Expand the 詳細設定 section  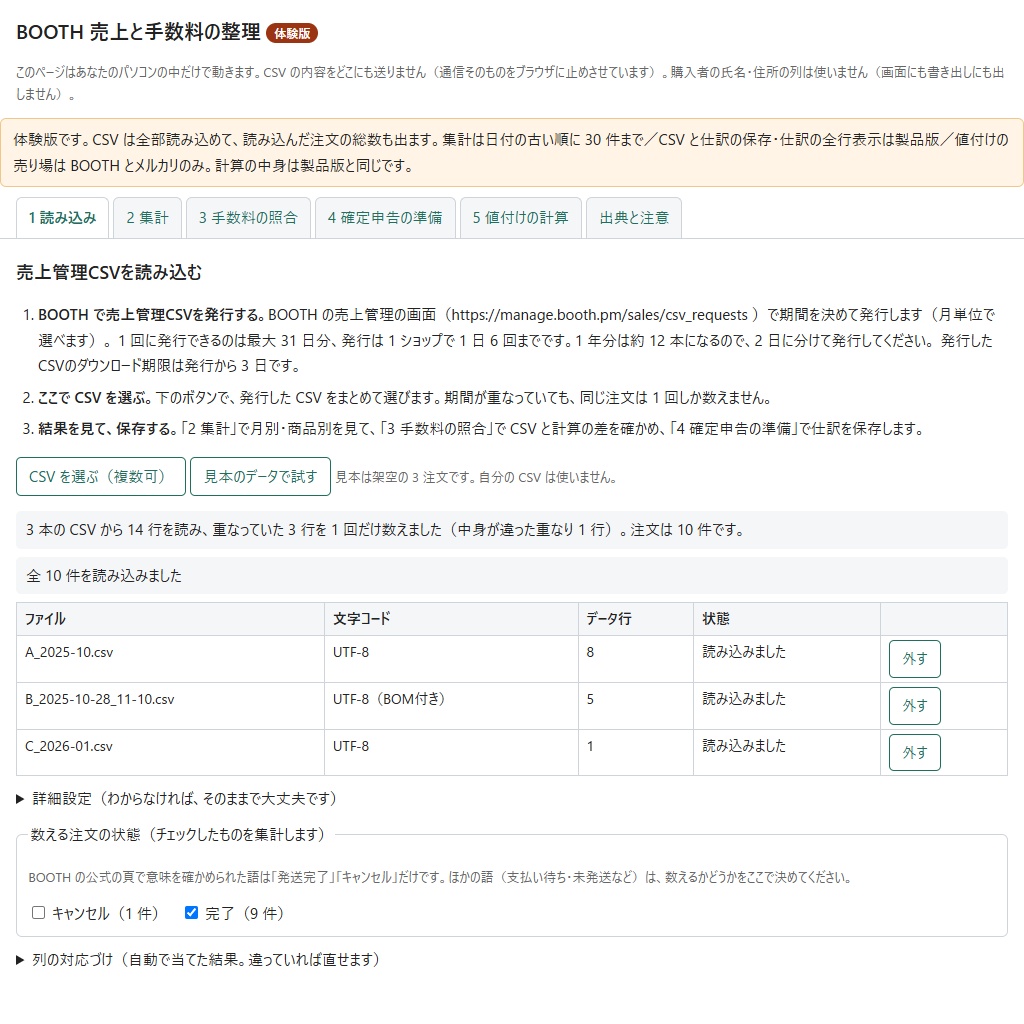[176, 799]
